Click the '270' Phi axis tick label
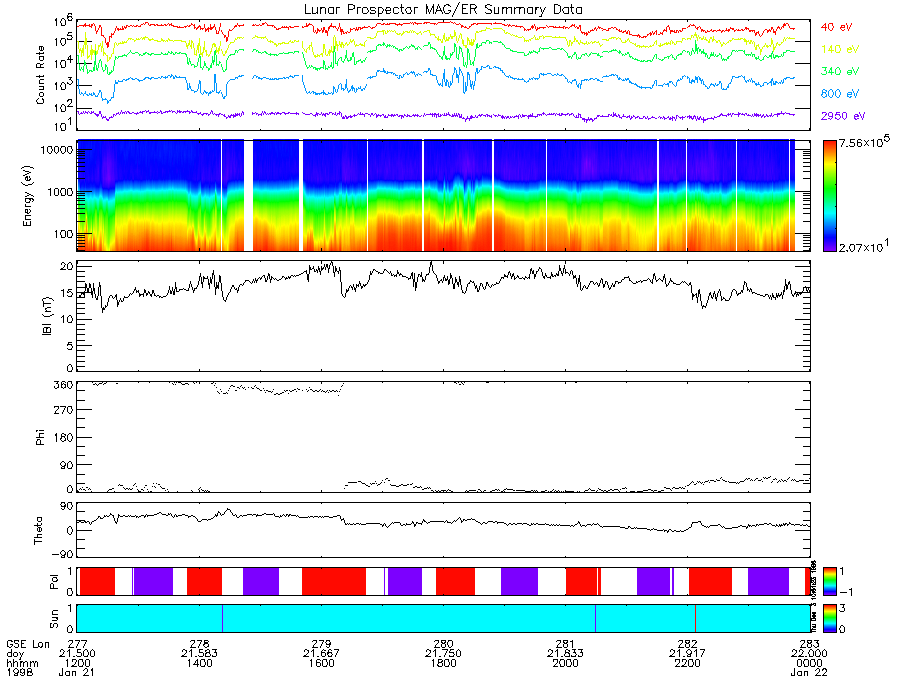Screen dimensions: 900x700 (64, 410)
